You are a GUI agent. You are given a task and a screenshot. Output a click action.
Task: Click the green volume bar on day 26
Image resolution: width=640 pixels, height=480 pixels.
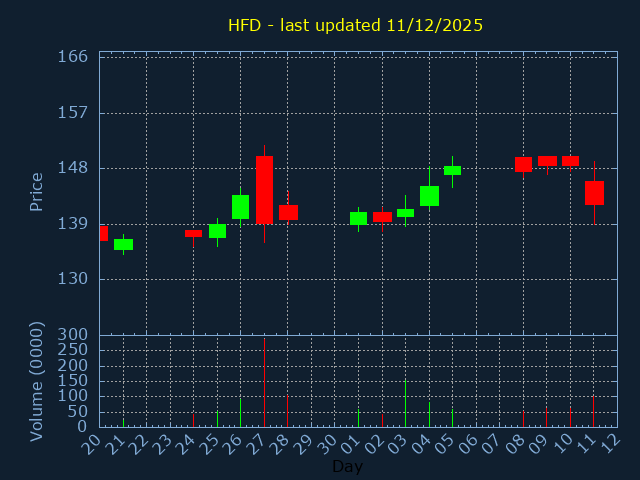[x=240, y=412]
